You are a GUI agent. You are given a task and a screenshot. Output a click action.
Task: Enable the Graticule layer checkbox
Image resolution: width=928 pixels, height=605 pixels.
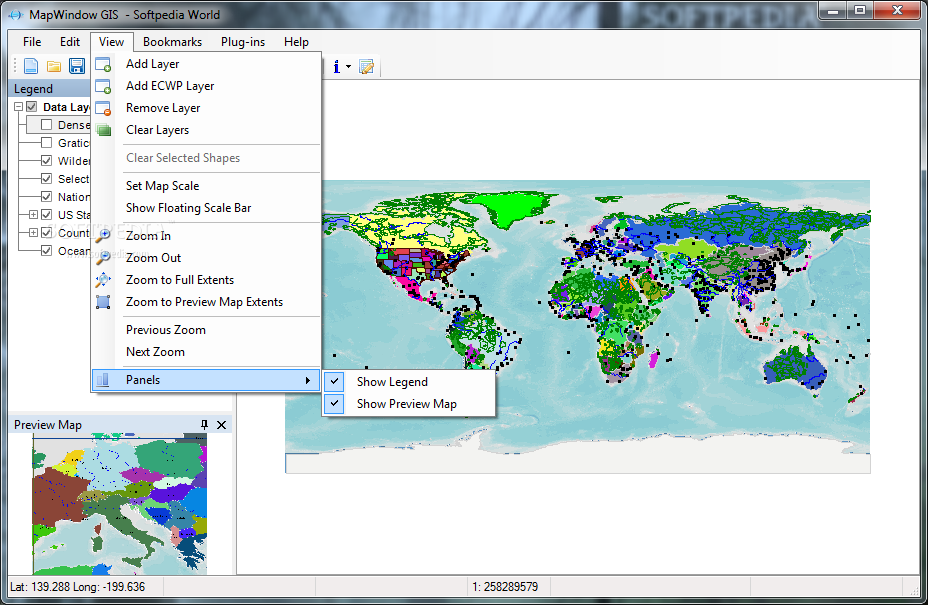(x=47, y=143)
